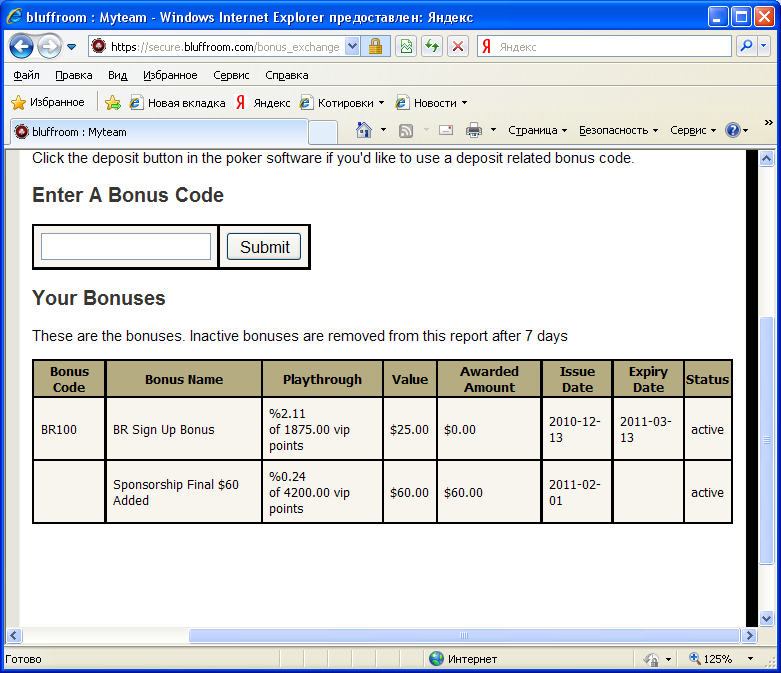Click the read mail envelope icon

446,131
